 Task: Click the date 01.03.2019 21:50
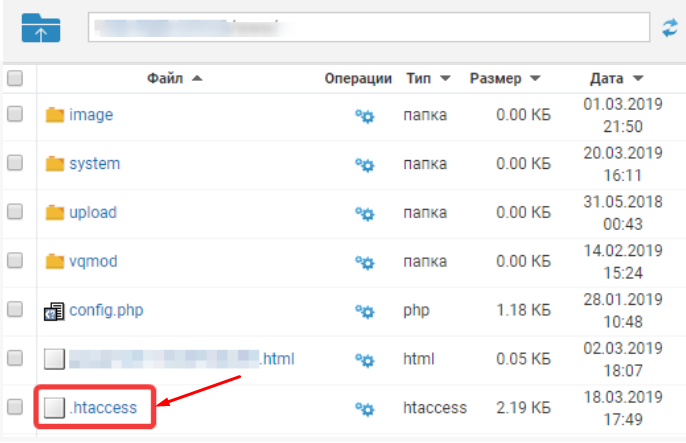[623, 115]
